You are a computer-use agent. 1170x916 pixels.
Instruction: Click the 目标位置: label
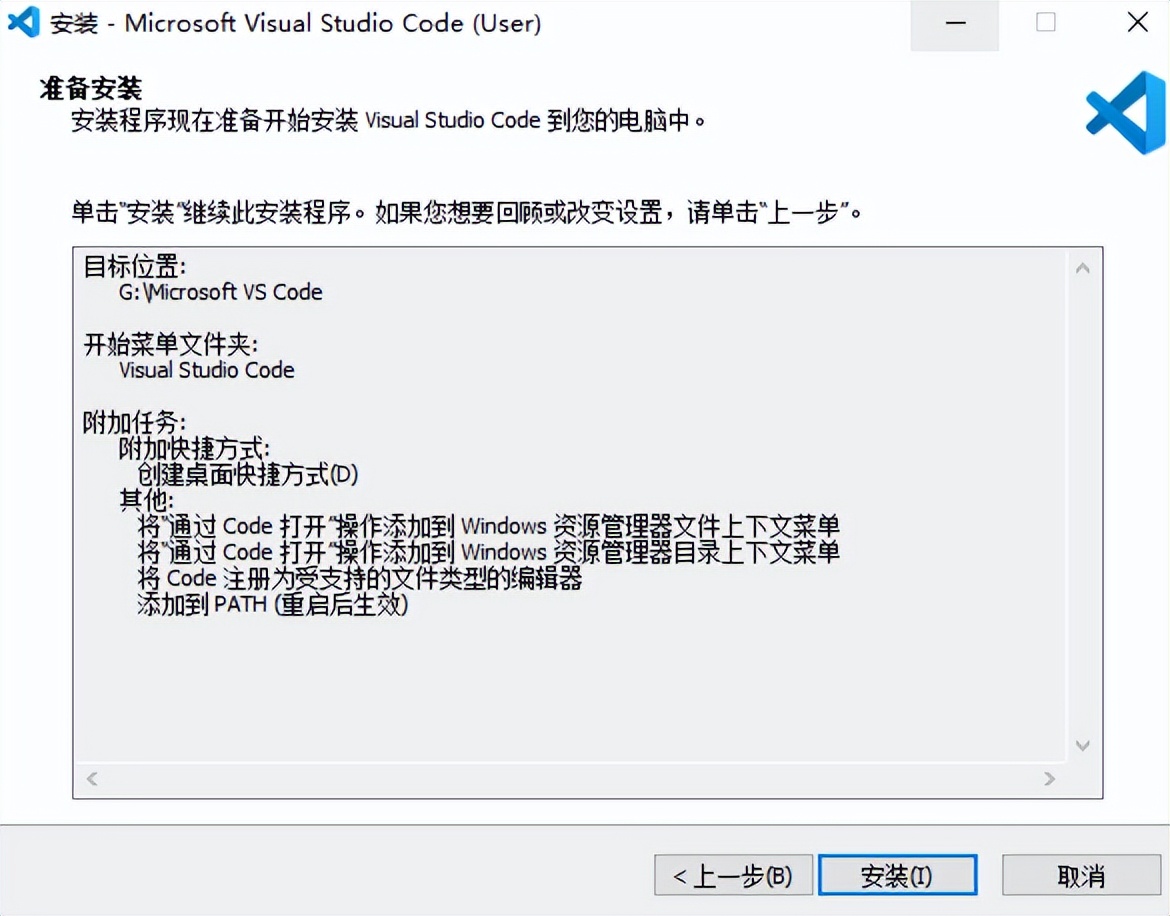click(134, 266)
